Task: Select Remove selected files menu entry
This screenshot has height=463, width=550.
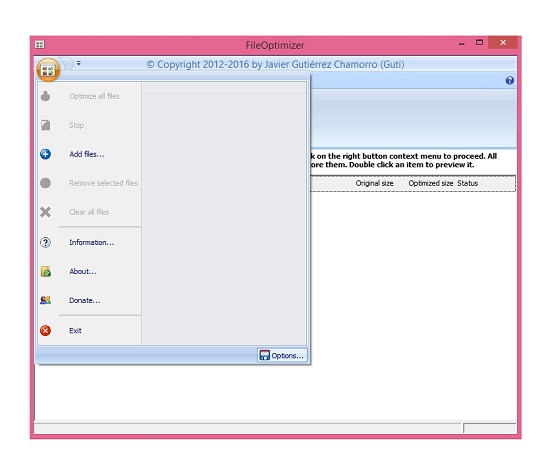Action: point(103,183)
